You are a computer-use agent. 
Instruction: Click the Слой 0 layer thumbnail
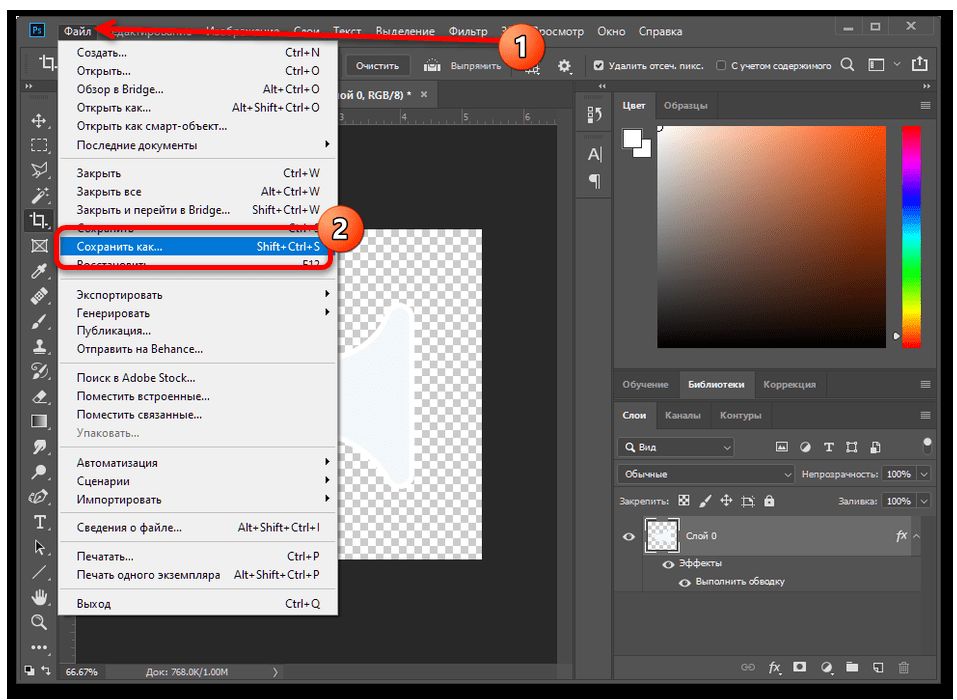pos(662,537)
